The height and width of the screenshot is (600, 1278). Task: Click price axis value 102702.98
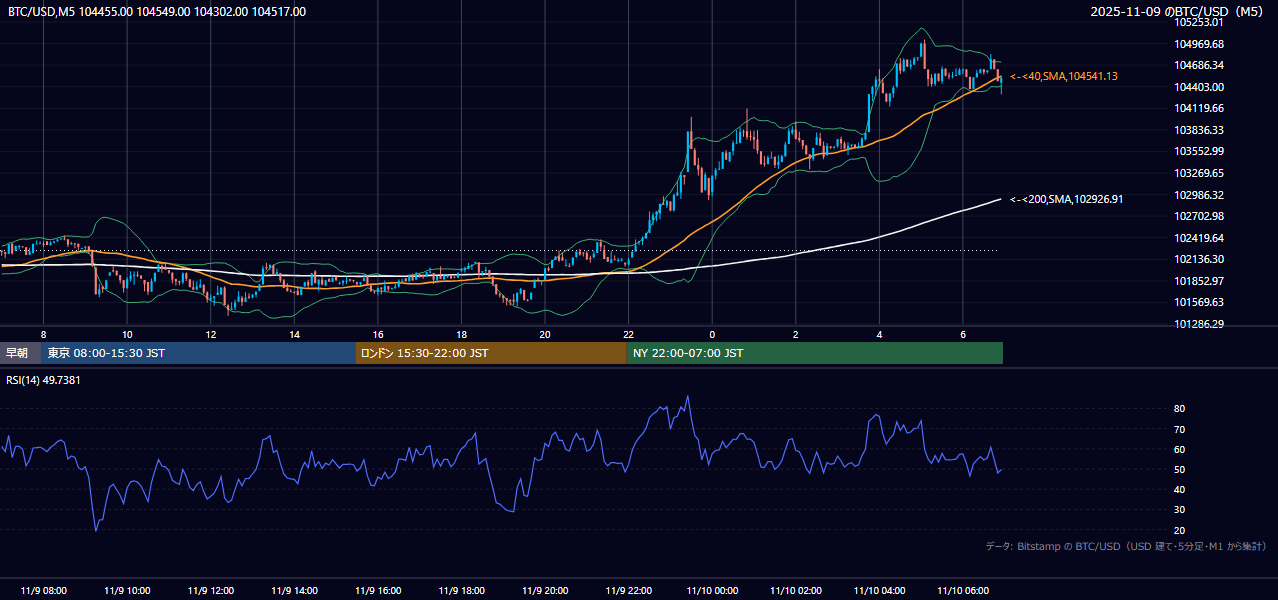pos(1200,216)
